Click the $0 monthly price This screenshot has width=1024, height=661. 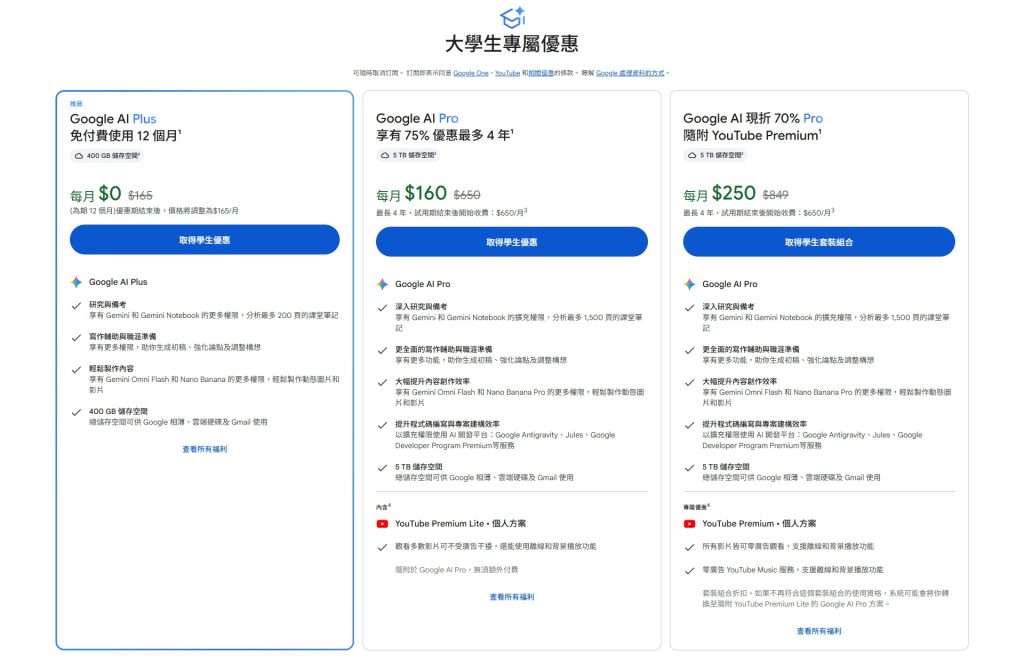(x=110, y=193)
